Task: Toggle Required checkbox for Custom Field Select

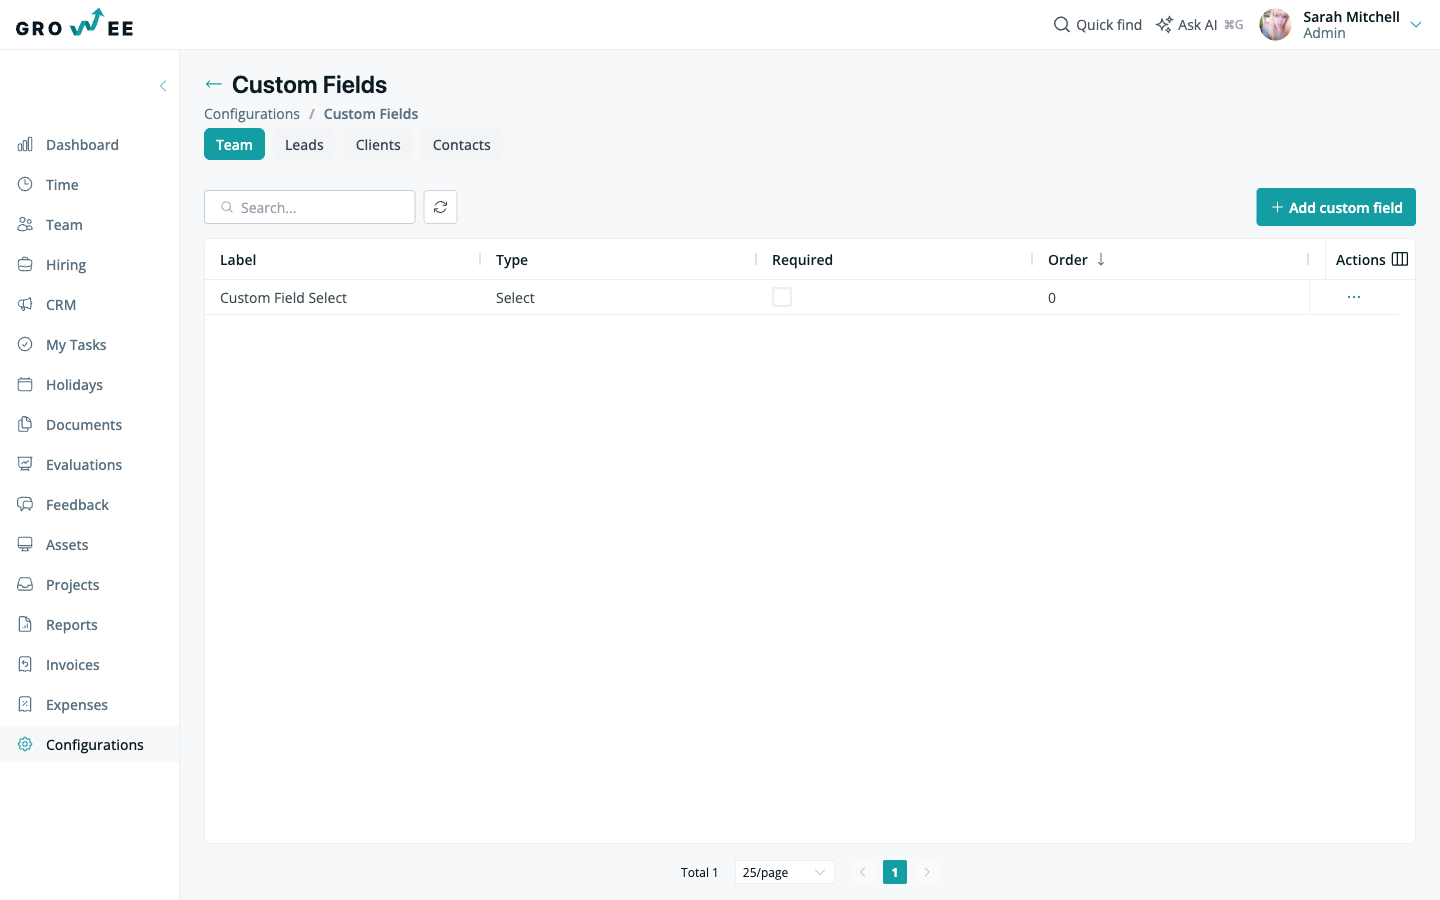Action: [x=782, y=297]
